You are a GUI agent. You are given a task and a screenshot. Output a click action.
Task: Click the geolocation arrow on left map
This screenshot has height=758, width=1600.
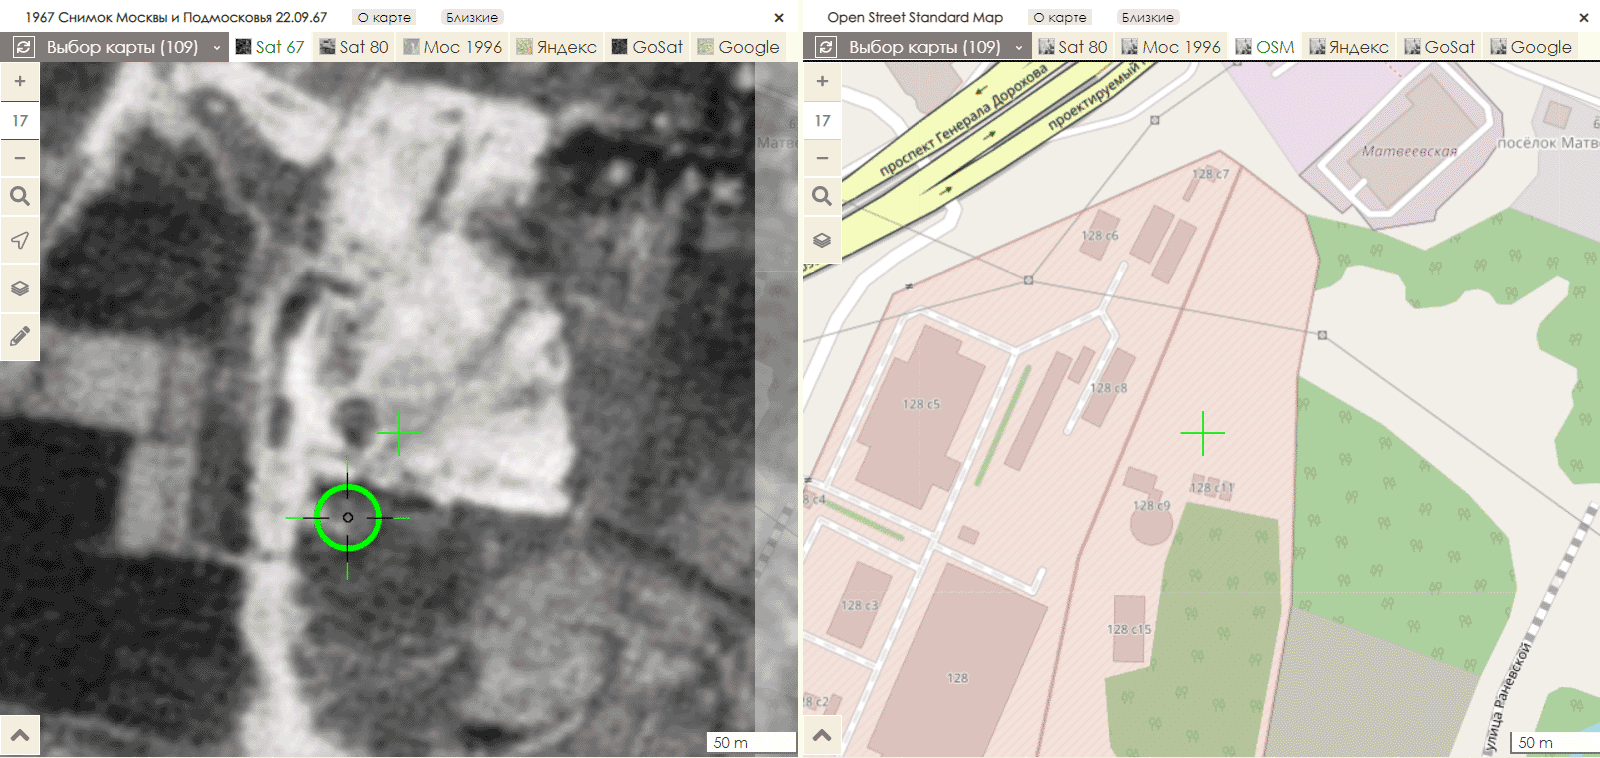coord(20,241)
